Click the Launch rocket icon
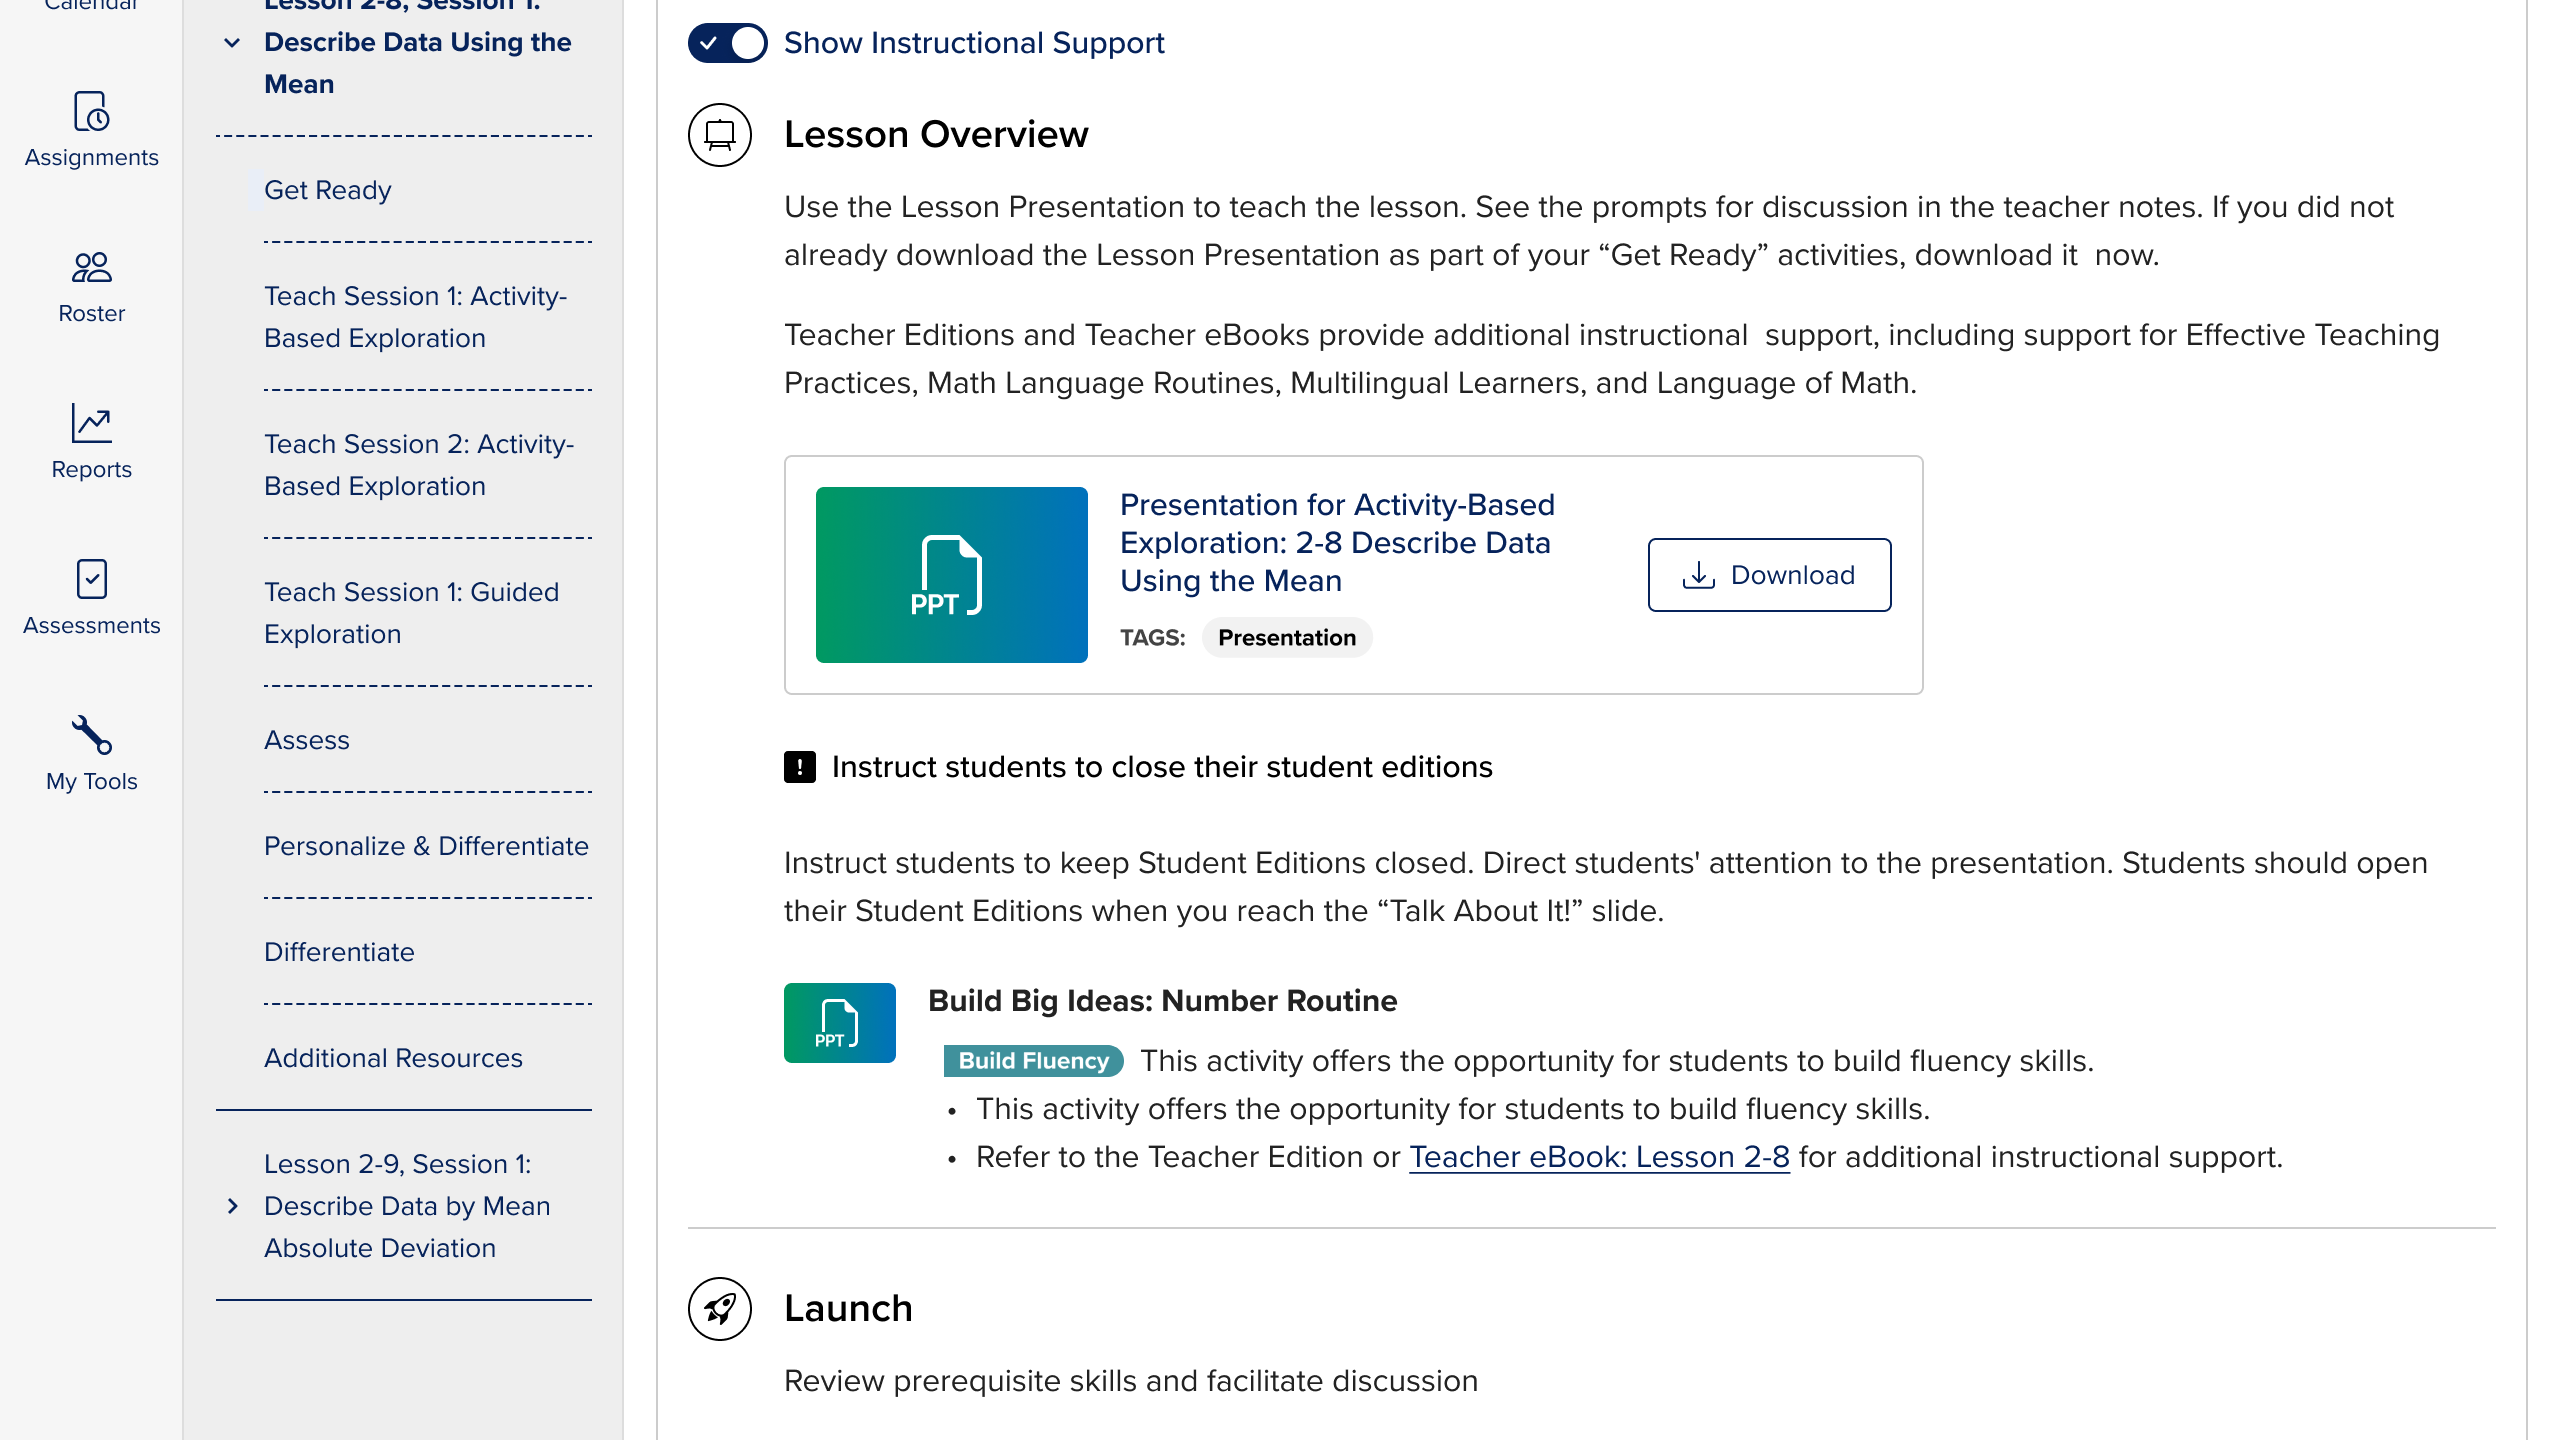 click(x=719, y=1308)
